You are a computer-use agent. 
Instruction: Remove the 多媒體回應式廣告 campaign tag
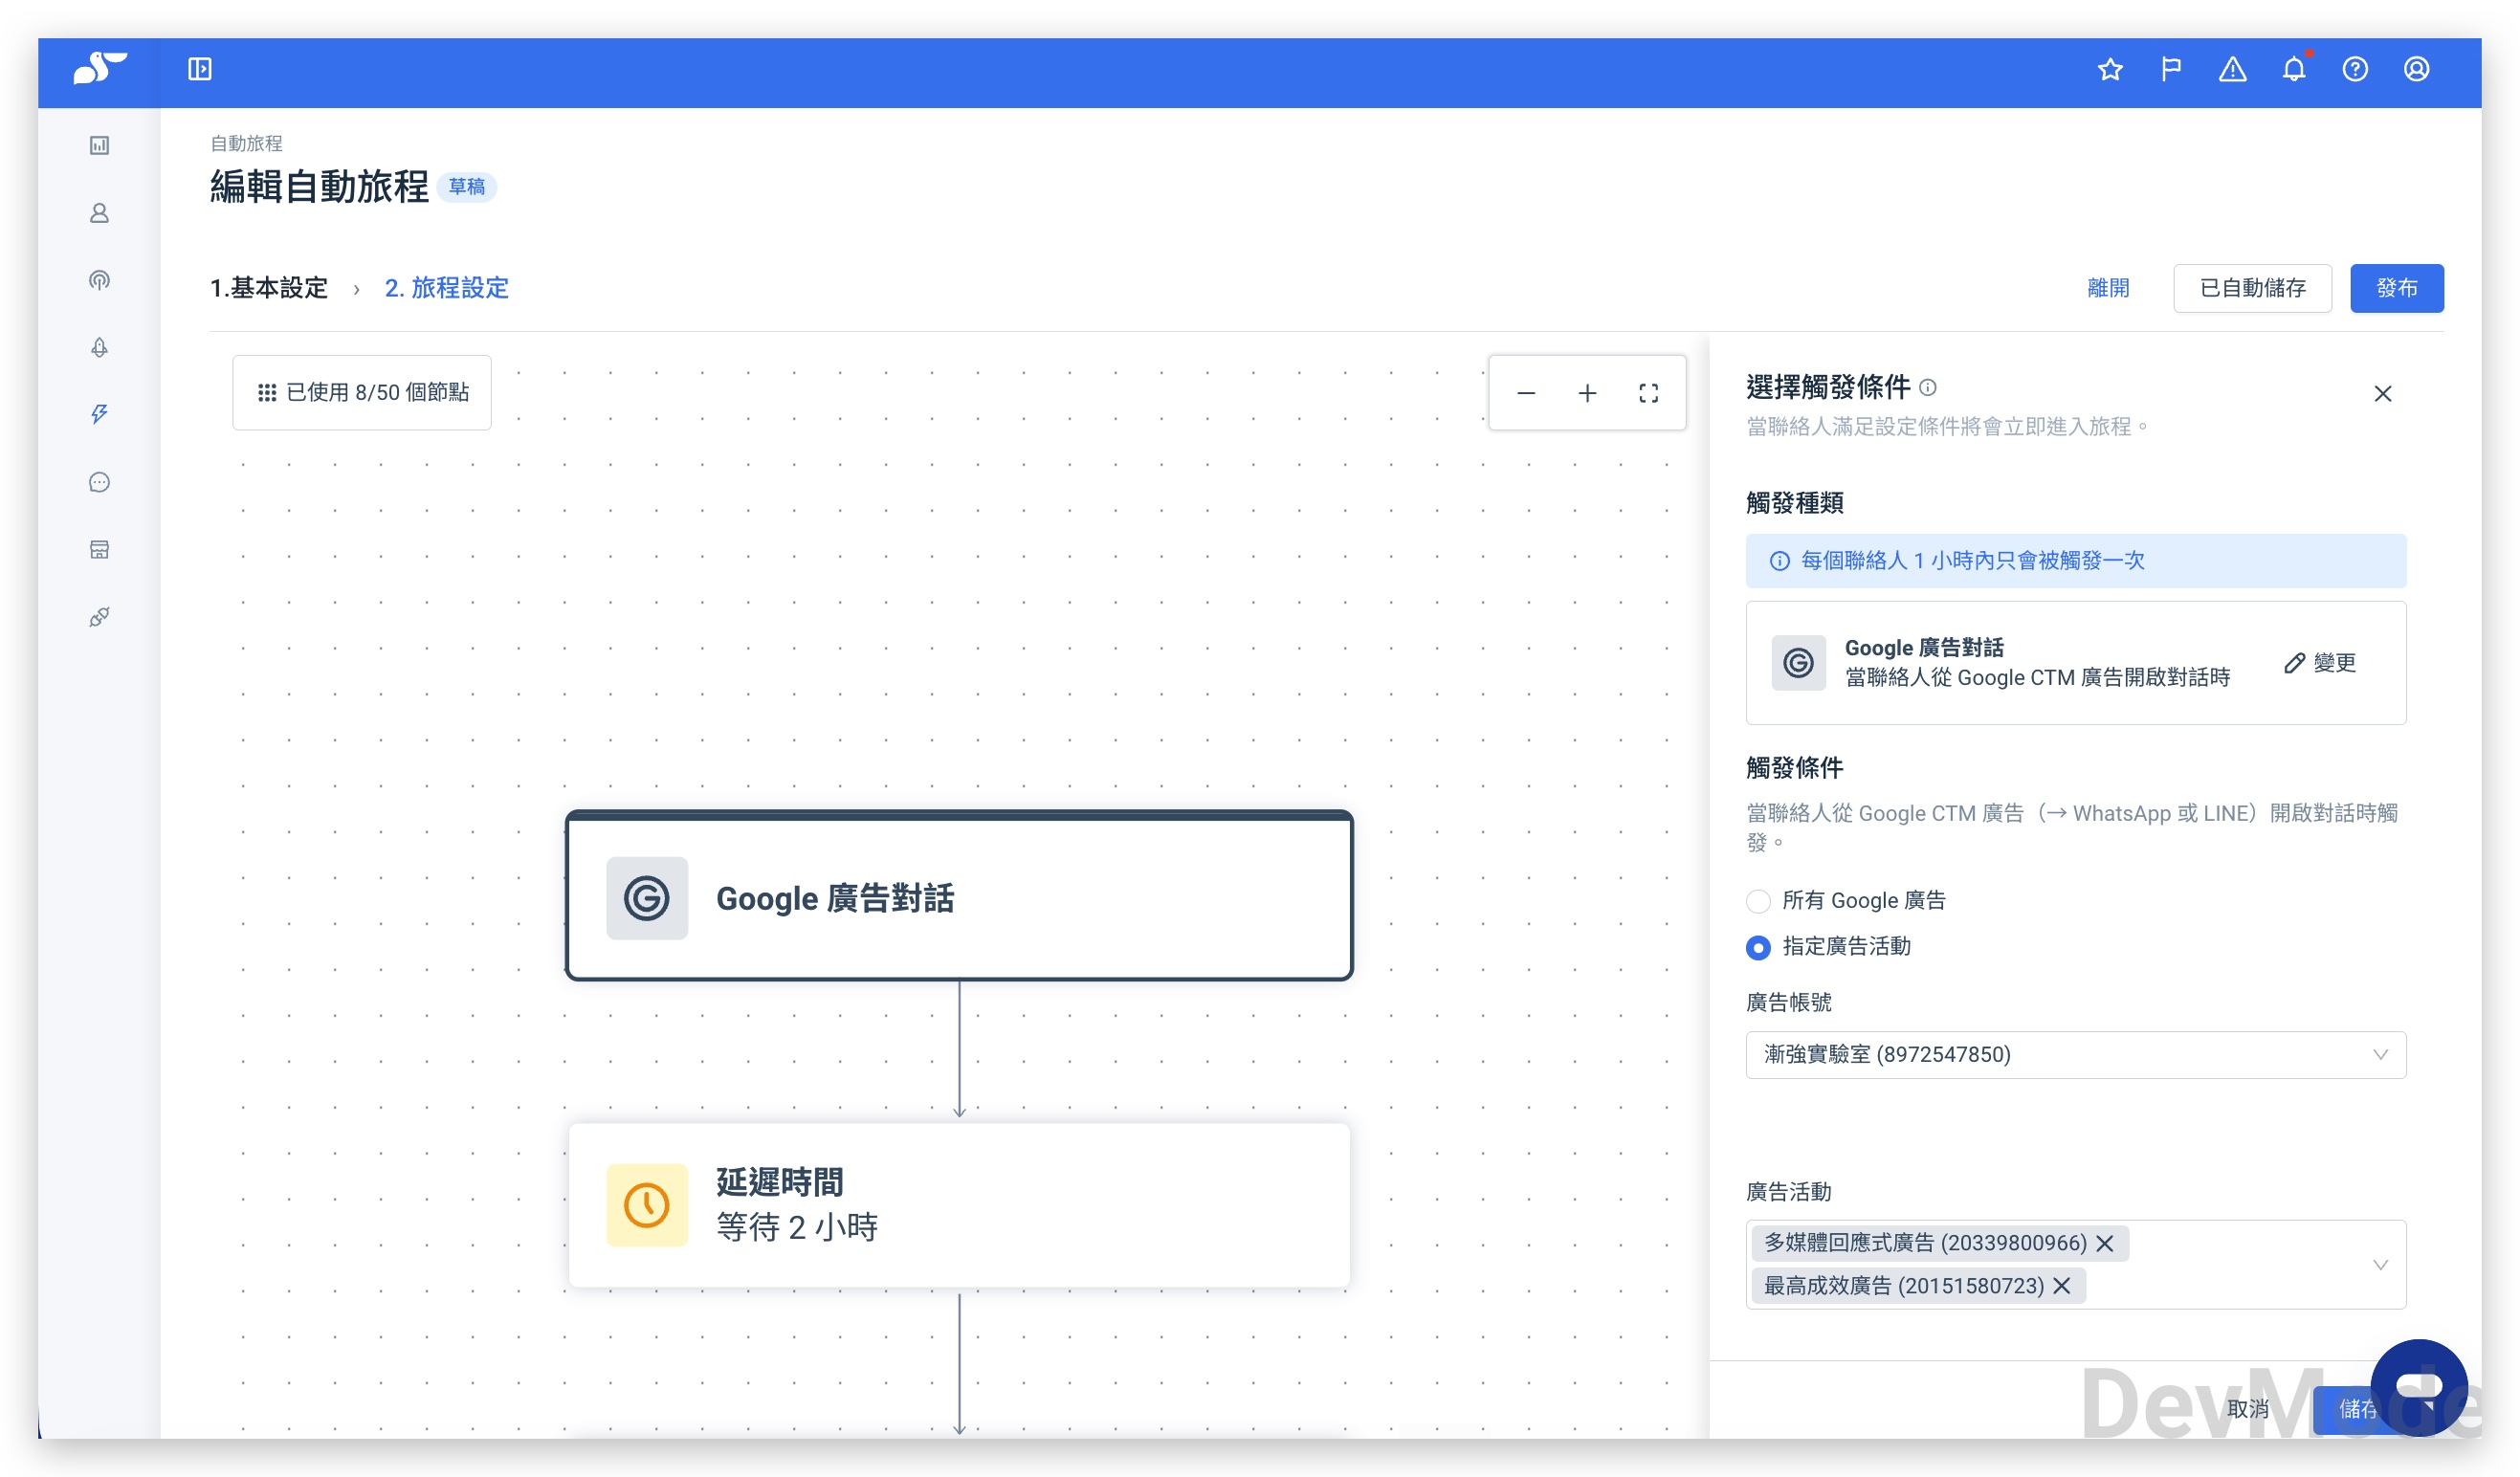click(2105, 1243)
